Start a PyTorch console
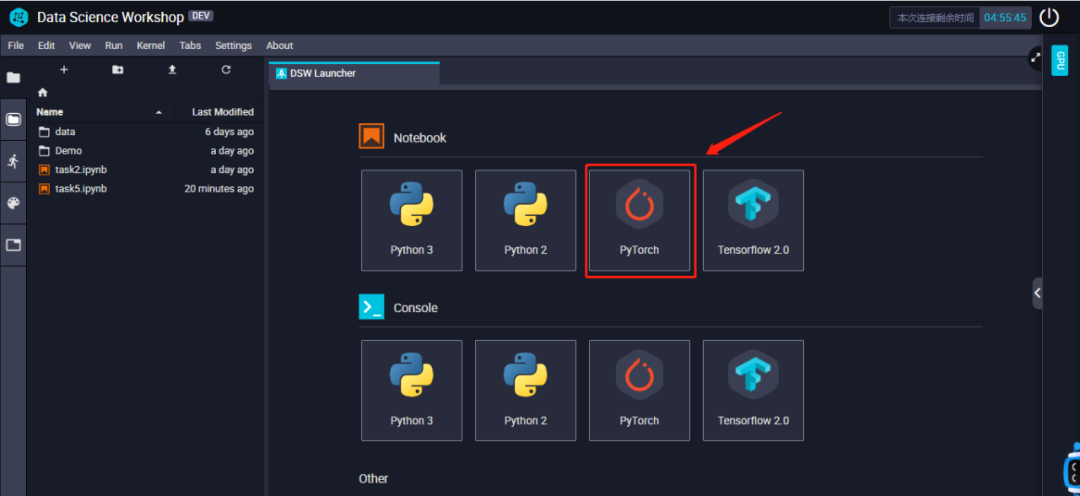Viewport: 1080px width, 496px height. (x=639, y=391)
